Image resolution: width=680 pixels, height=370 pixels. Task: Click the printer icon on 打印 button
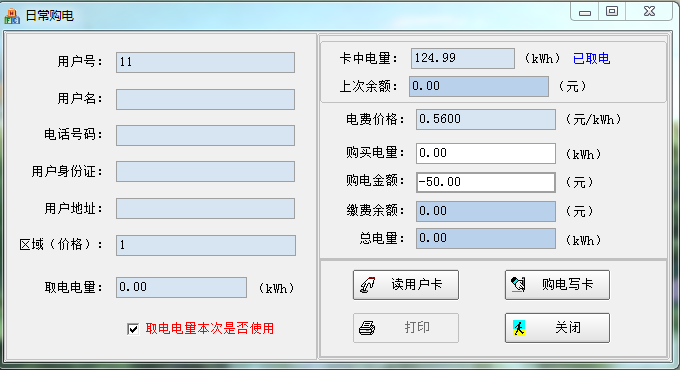point(367,327)
